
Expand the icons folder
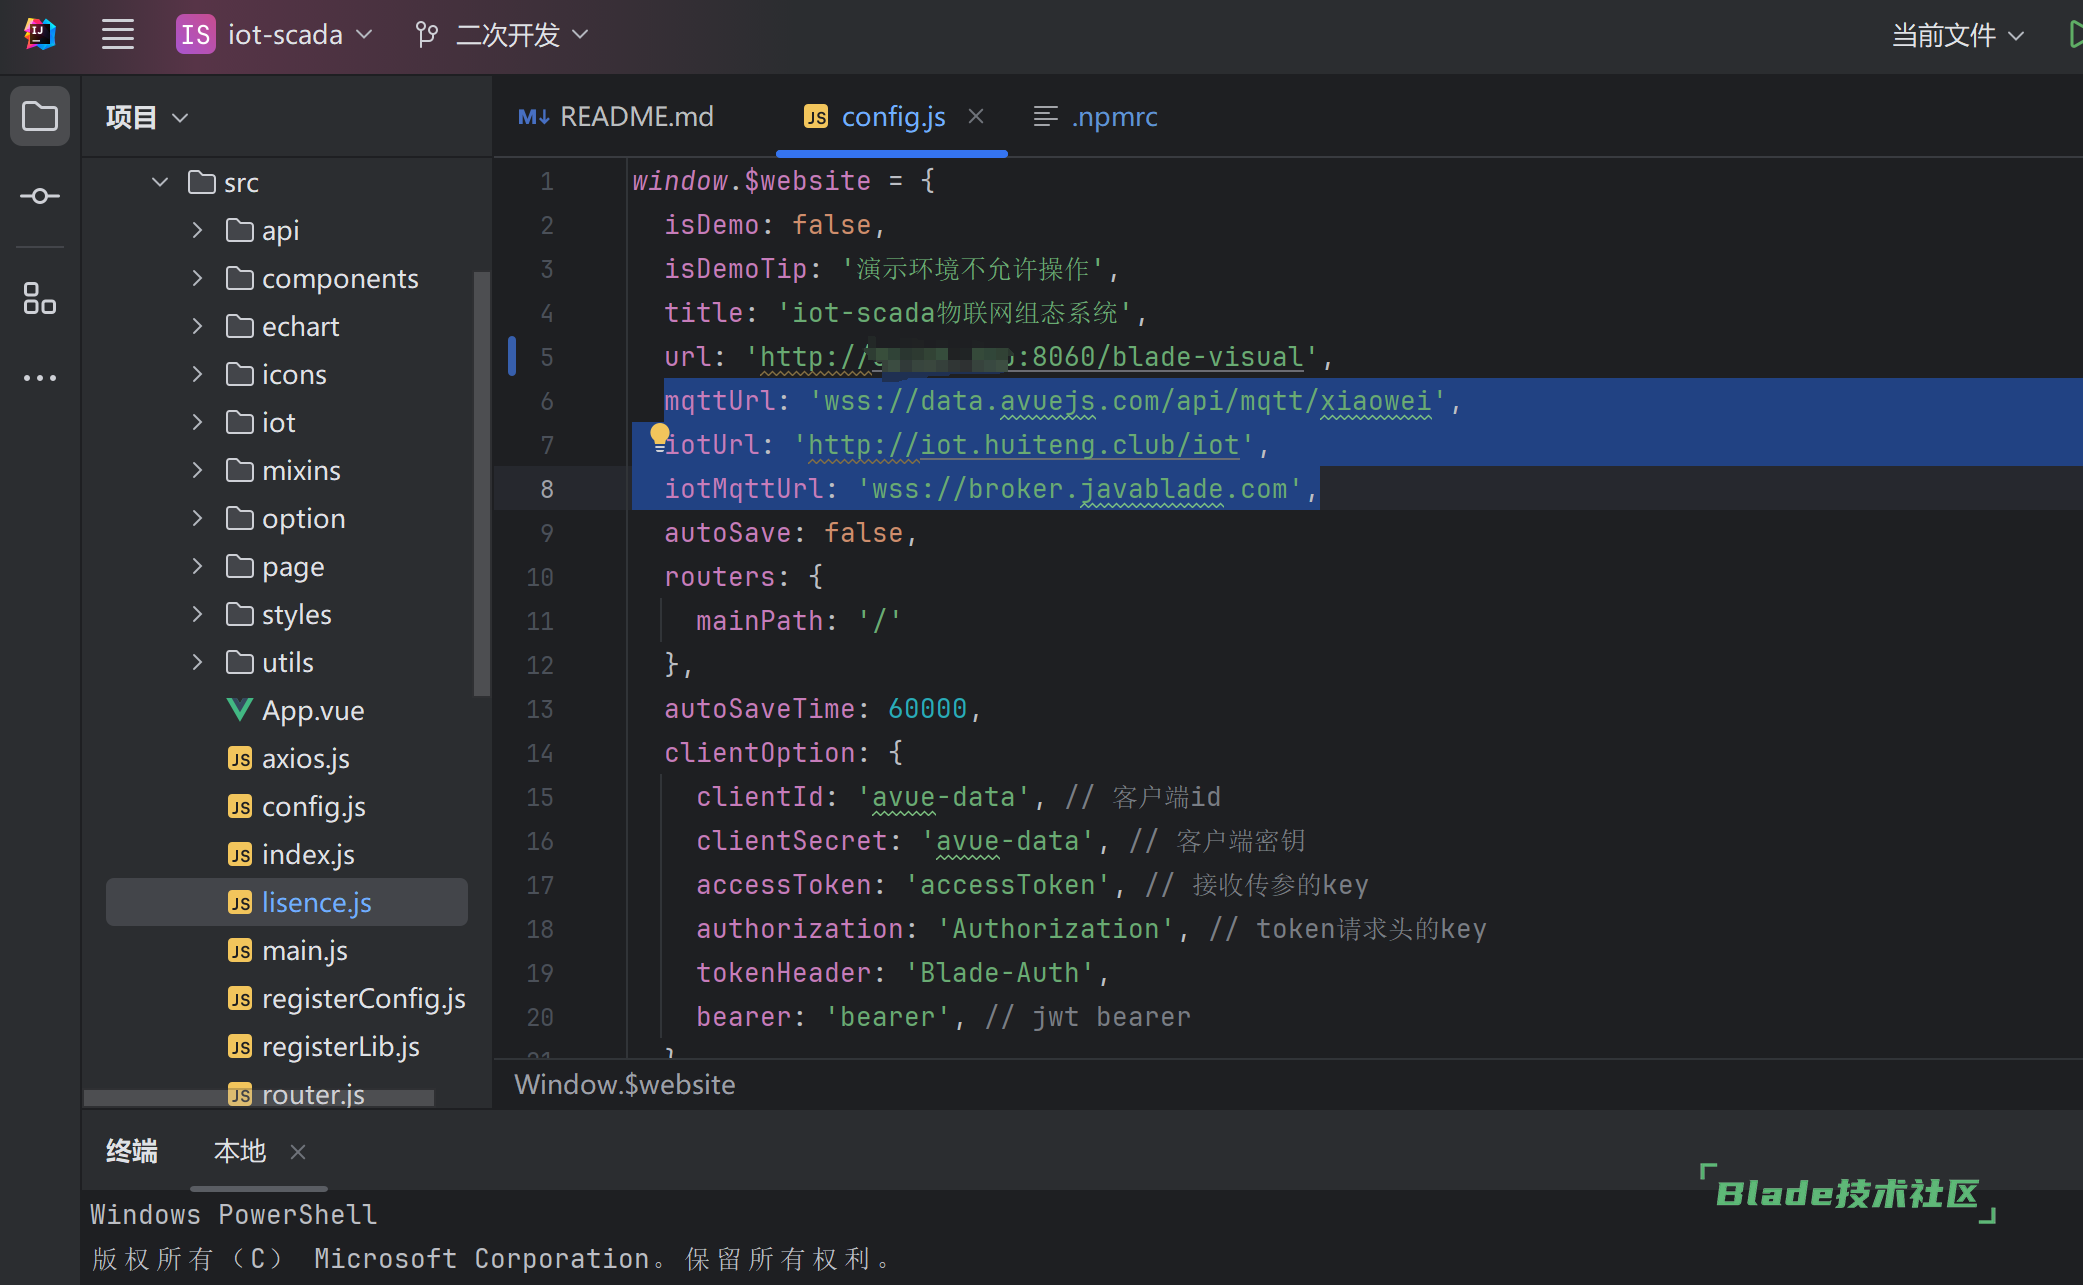[x=197, y=374]
